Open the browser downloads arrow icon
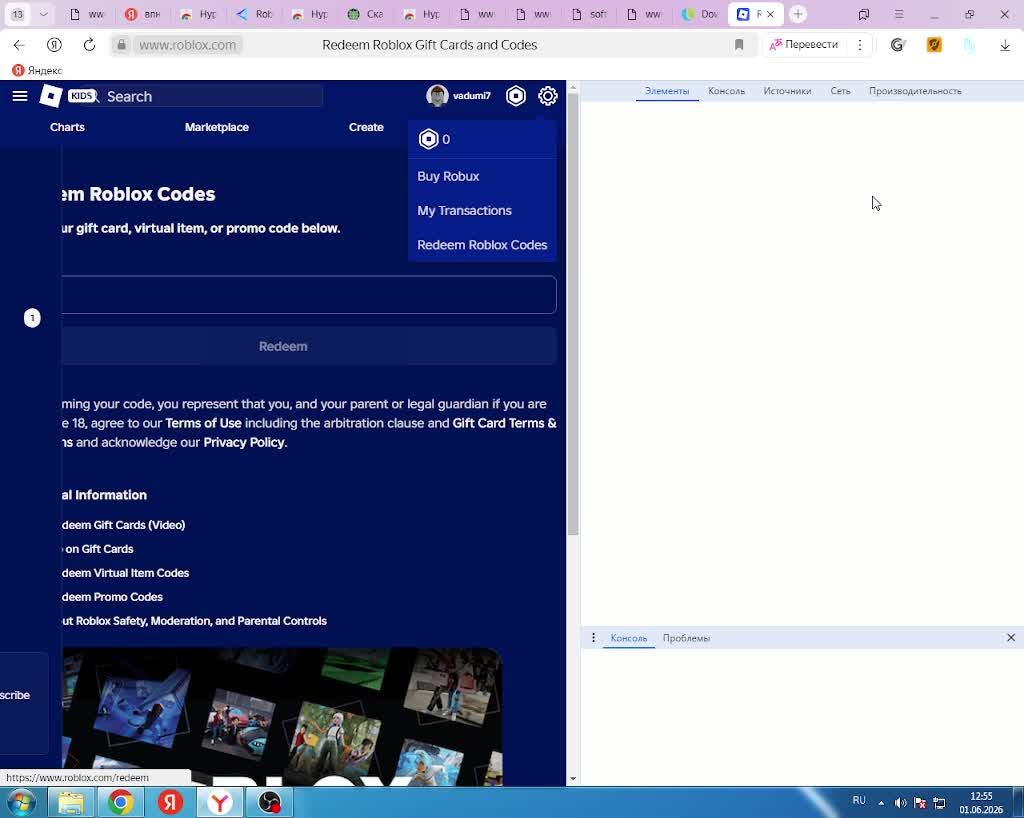Viewport: 1024px width, 818px height. pyautogui.click(x=1005, y=45)
